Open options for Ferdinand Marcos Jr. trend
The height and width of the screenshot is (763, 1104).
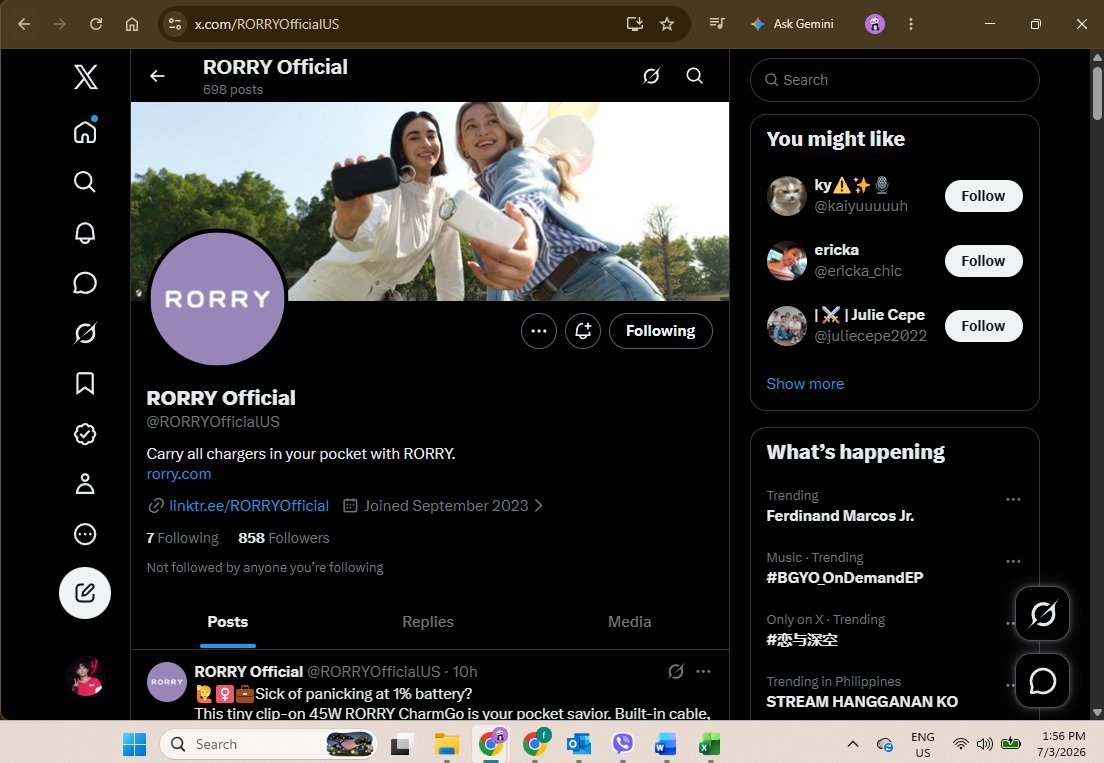coord(1013,499)
